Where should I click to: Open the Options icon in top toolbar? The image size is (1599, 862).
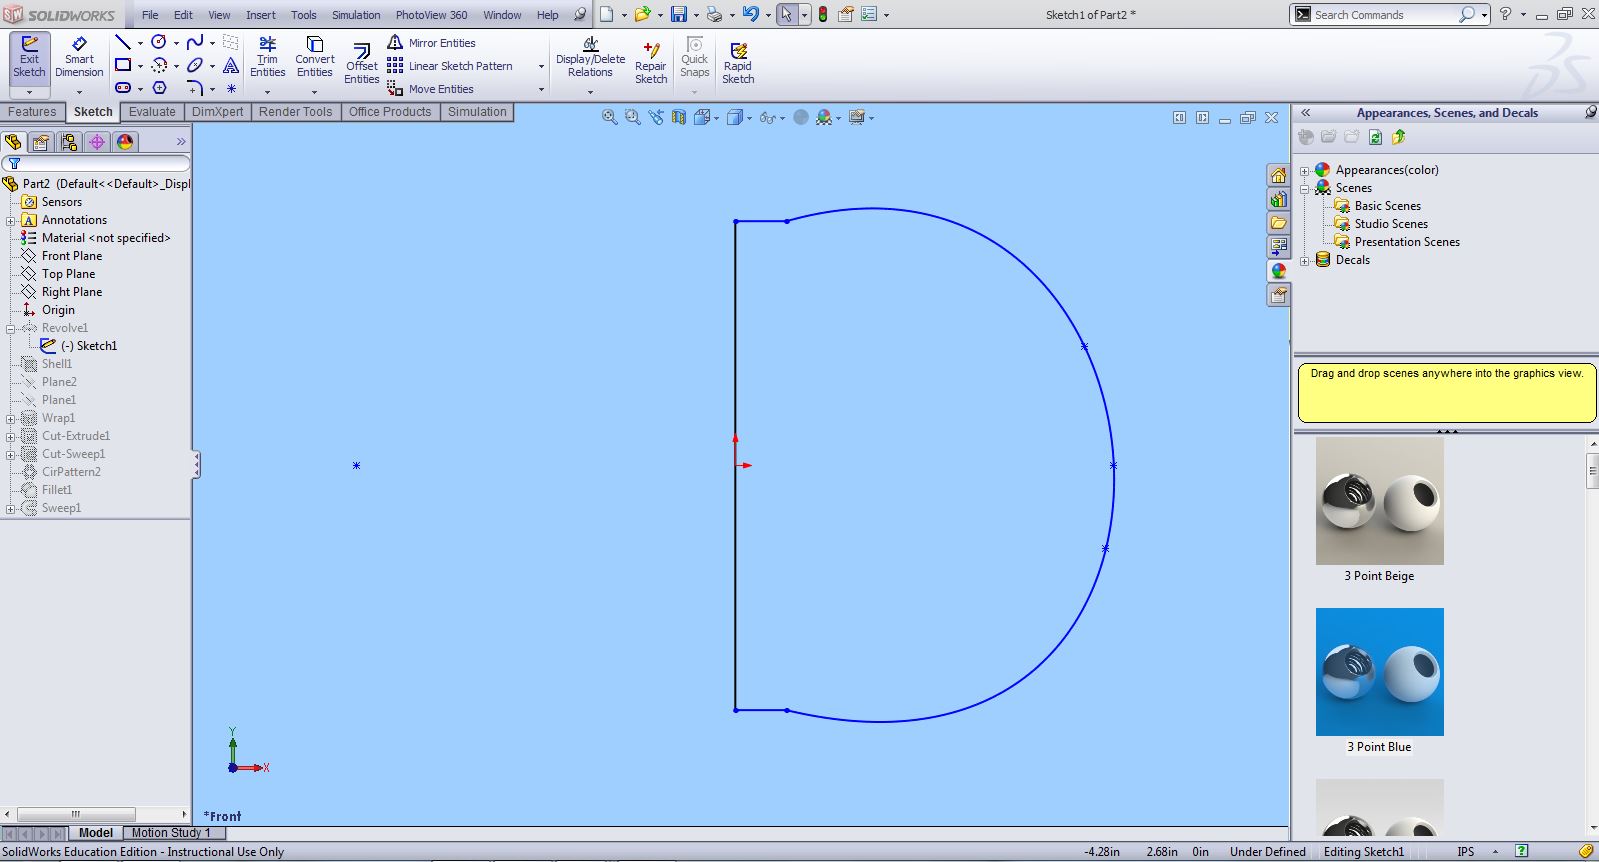pos(869,14)
